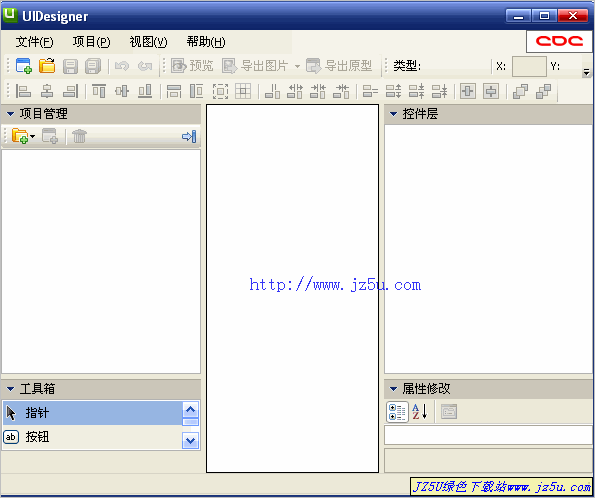Image resolution: width=595 pixels, height=498 pixels.
Task: Click the 导出原型 export prototype button
Action: click(x=339, y=66)
